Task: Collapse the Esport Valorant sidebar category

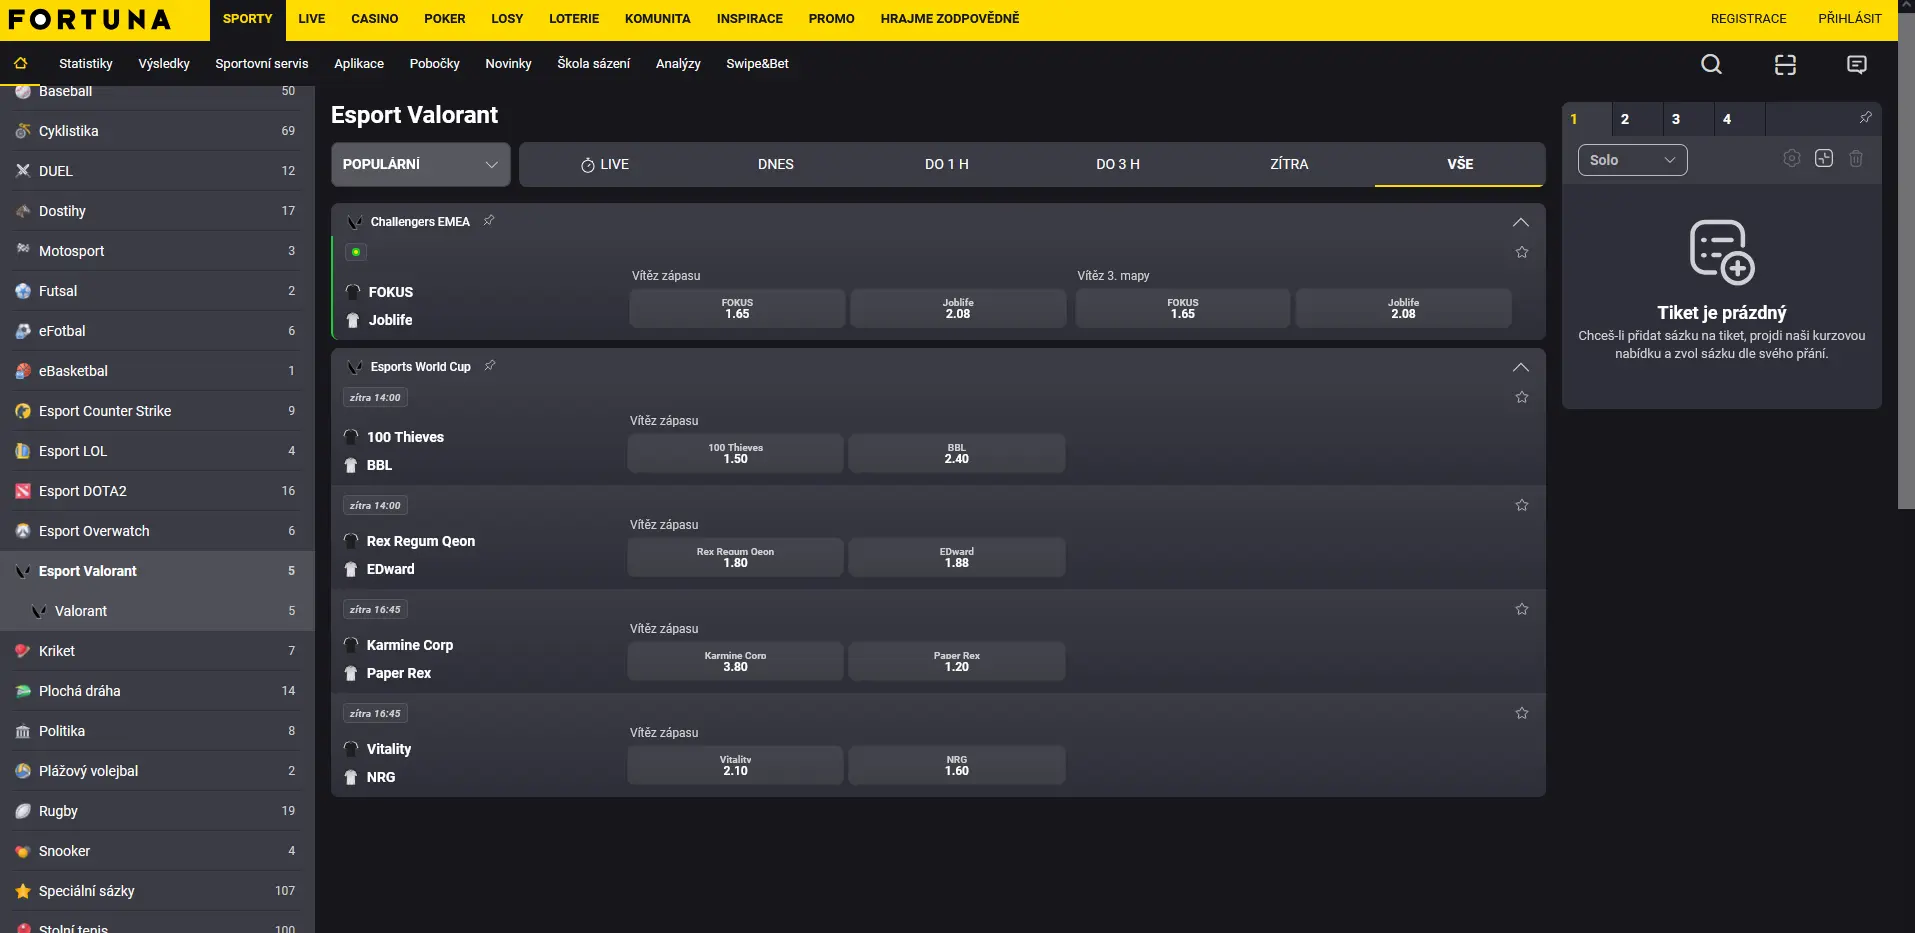Action: 157,571
